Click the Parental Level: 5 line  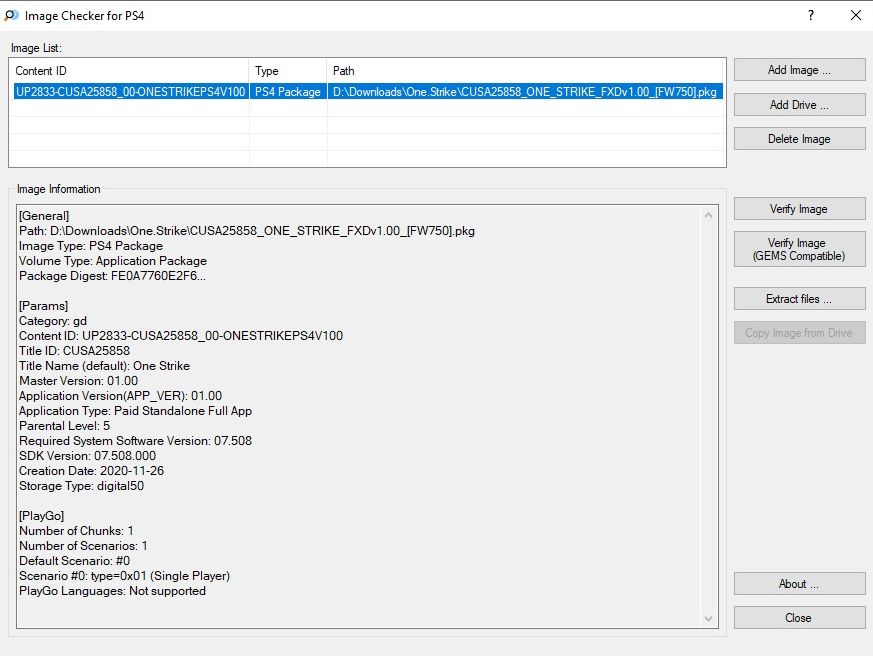(65, 426)
